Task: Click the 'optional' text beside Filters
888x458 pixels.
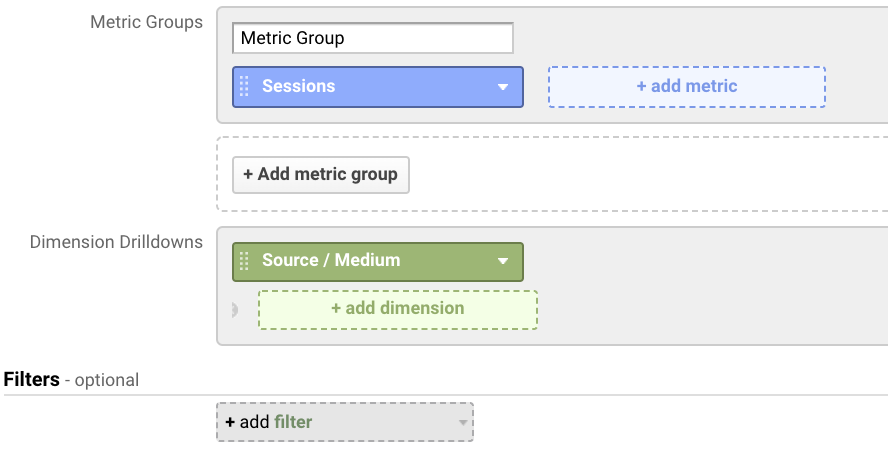Action: pos(106,381)
